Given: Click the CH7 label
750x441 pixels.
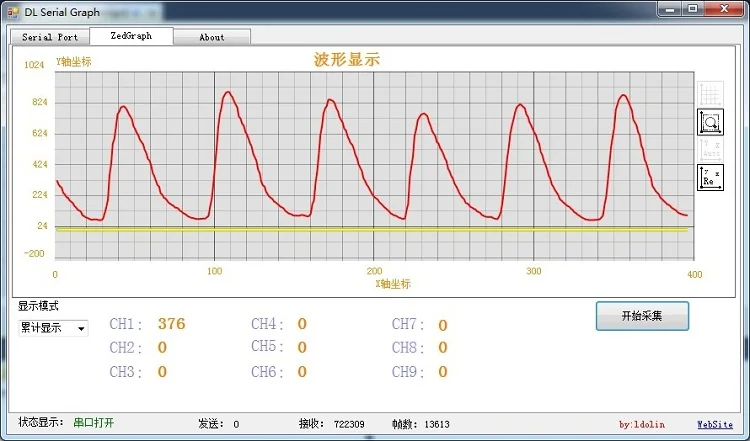Looking at the screenshot, I should 408,324.
